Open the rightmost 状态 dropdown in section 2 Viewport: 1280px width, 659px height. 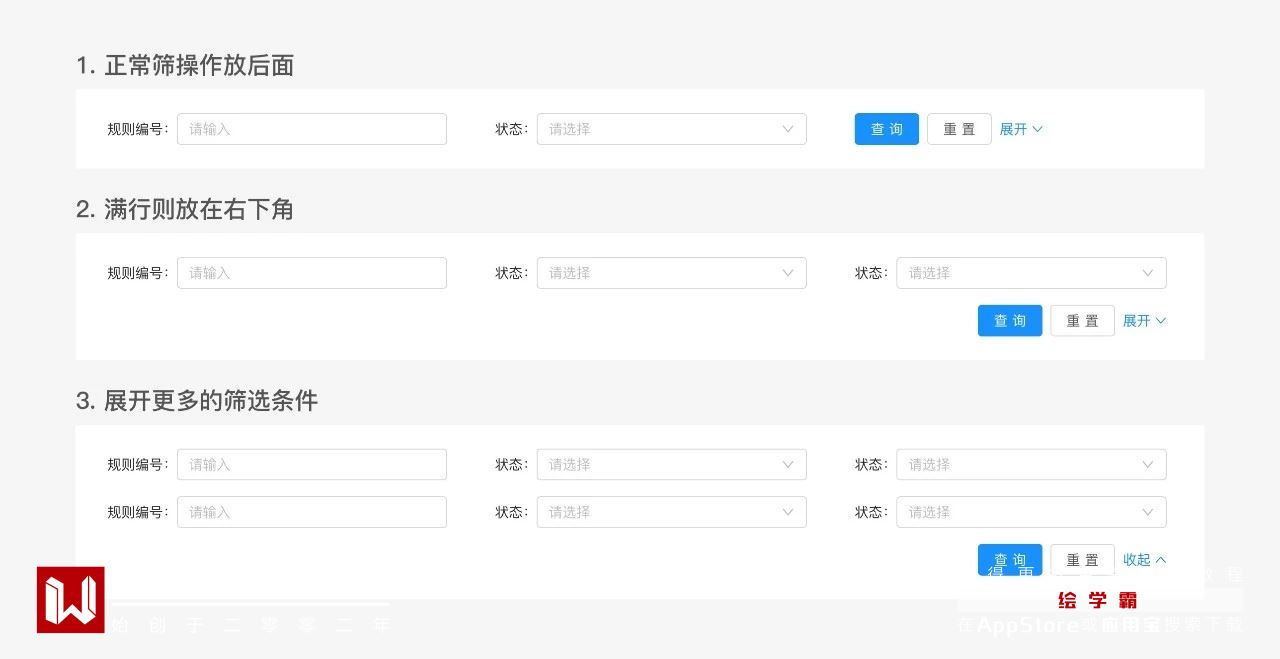[1031, 273]
